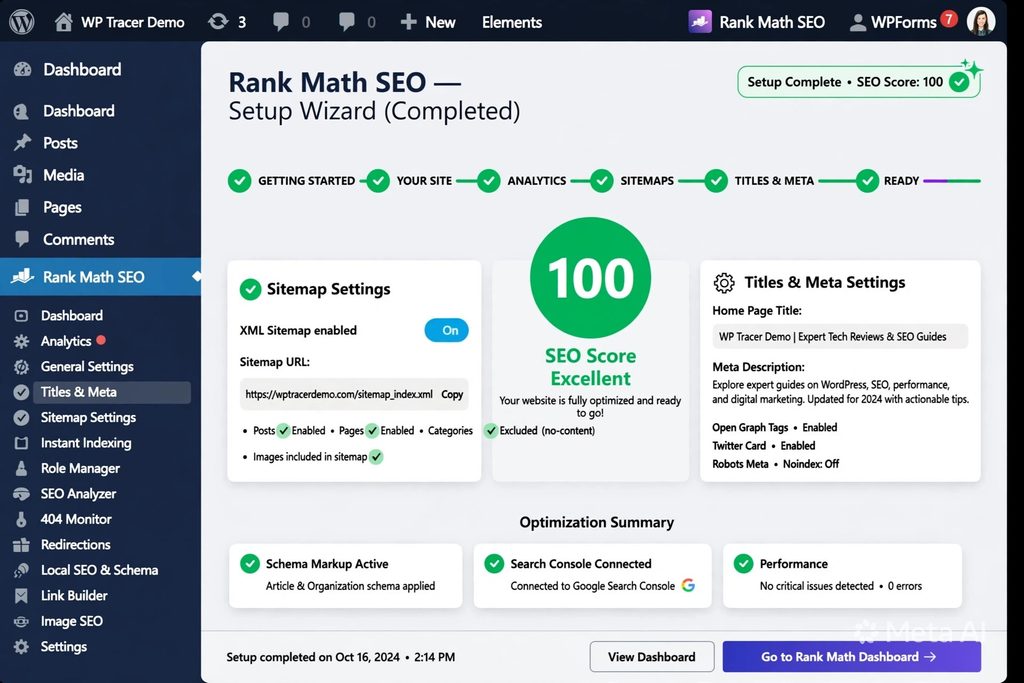This screenshot has height=683, width=1024.
Task: Click the Redirections icon
Action: (x=22, y=545)
